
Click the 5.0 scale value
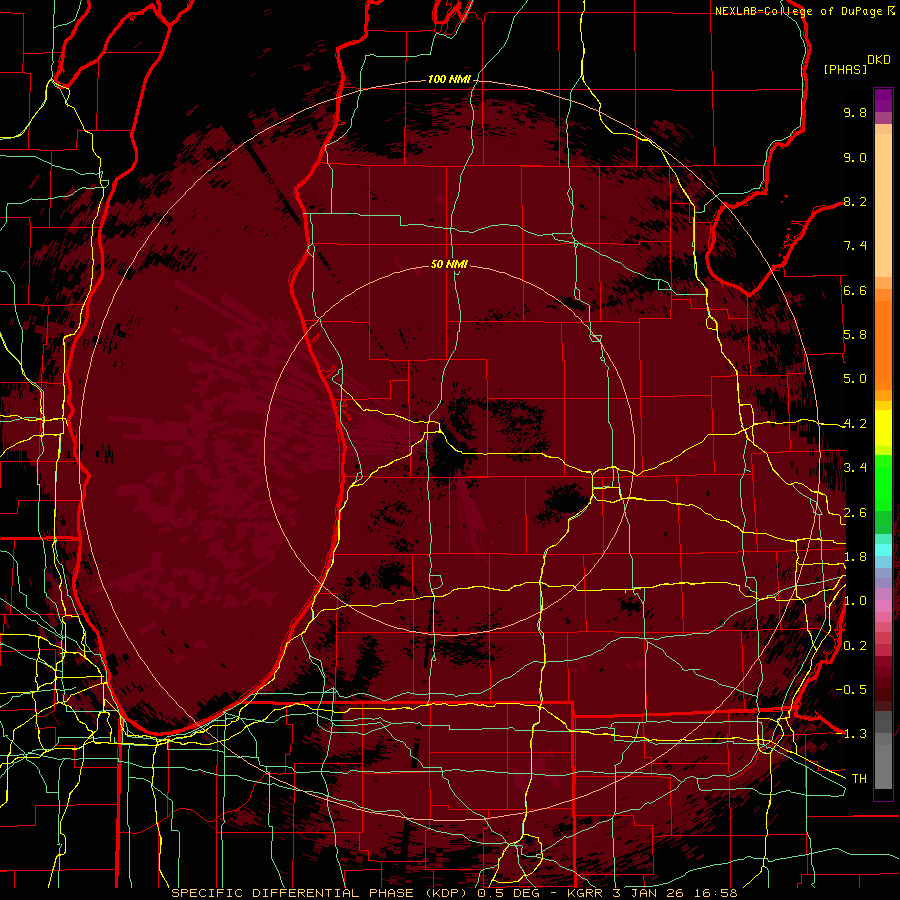click(855, 379)
